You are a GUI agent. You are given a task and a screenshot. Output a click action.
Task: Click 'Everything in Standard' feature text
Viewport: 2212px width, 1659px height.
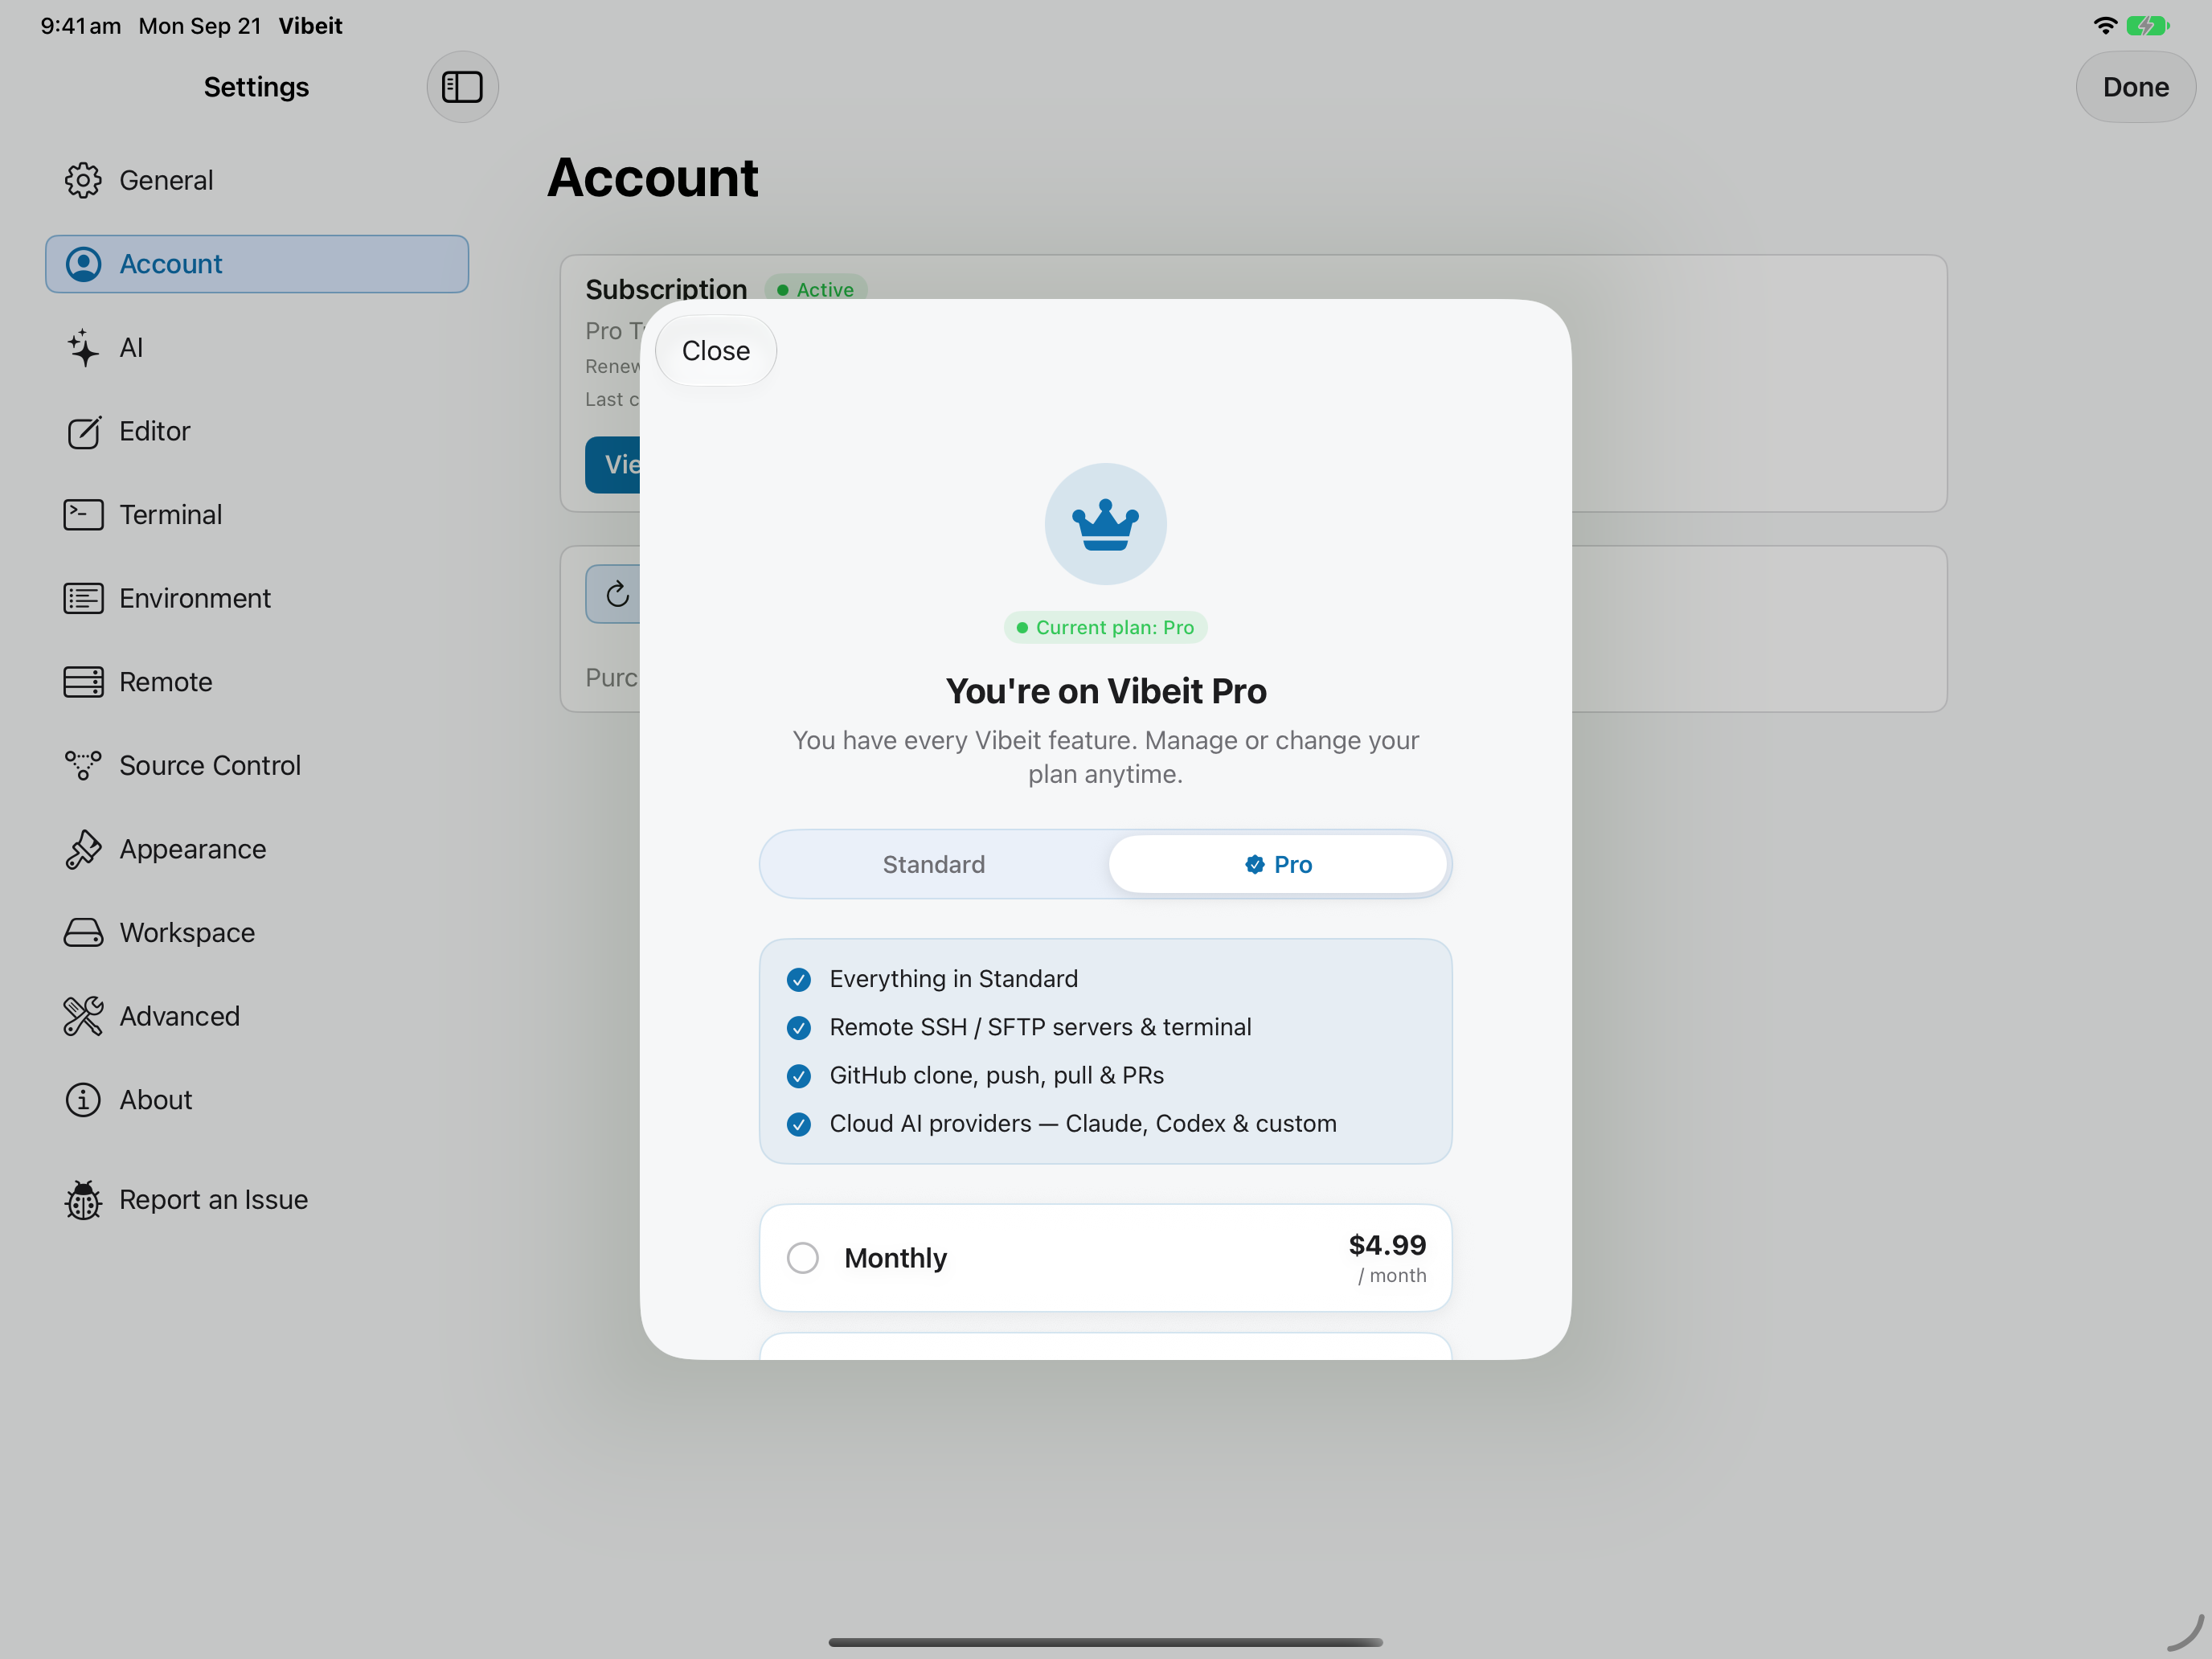click(953, 980)
